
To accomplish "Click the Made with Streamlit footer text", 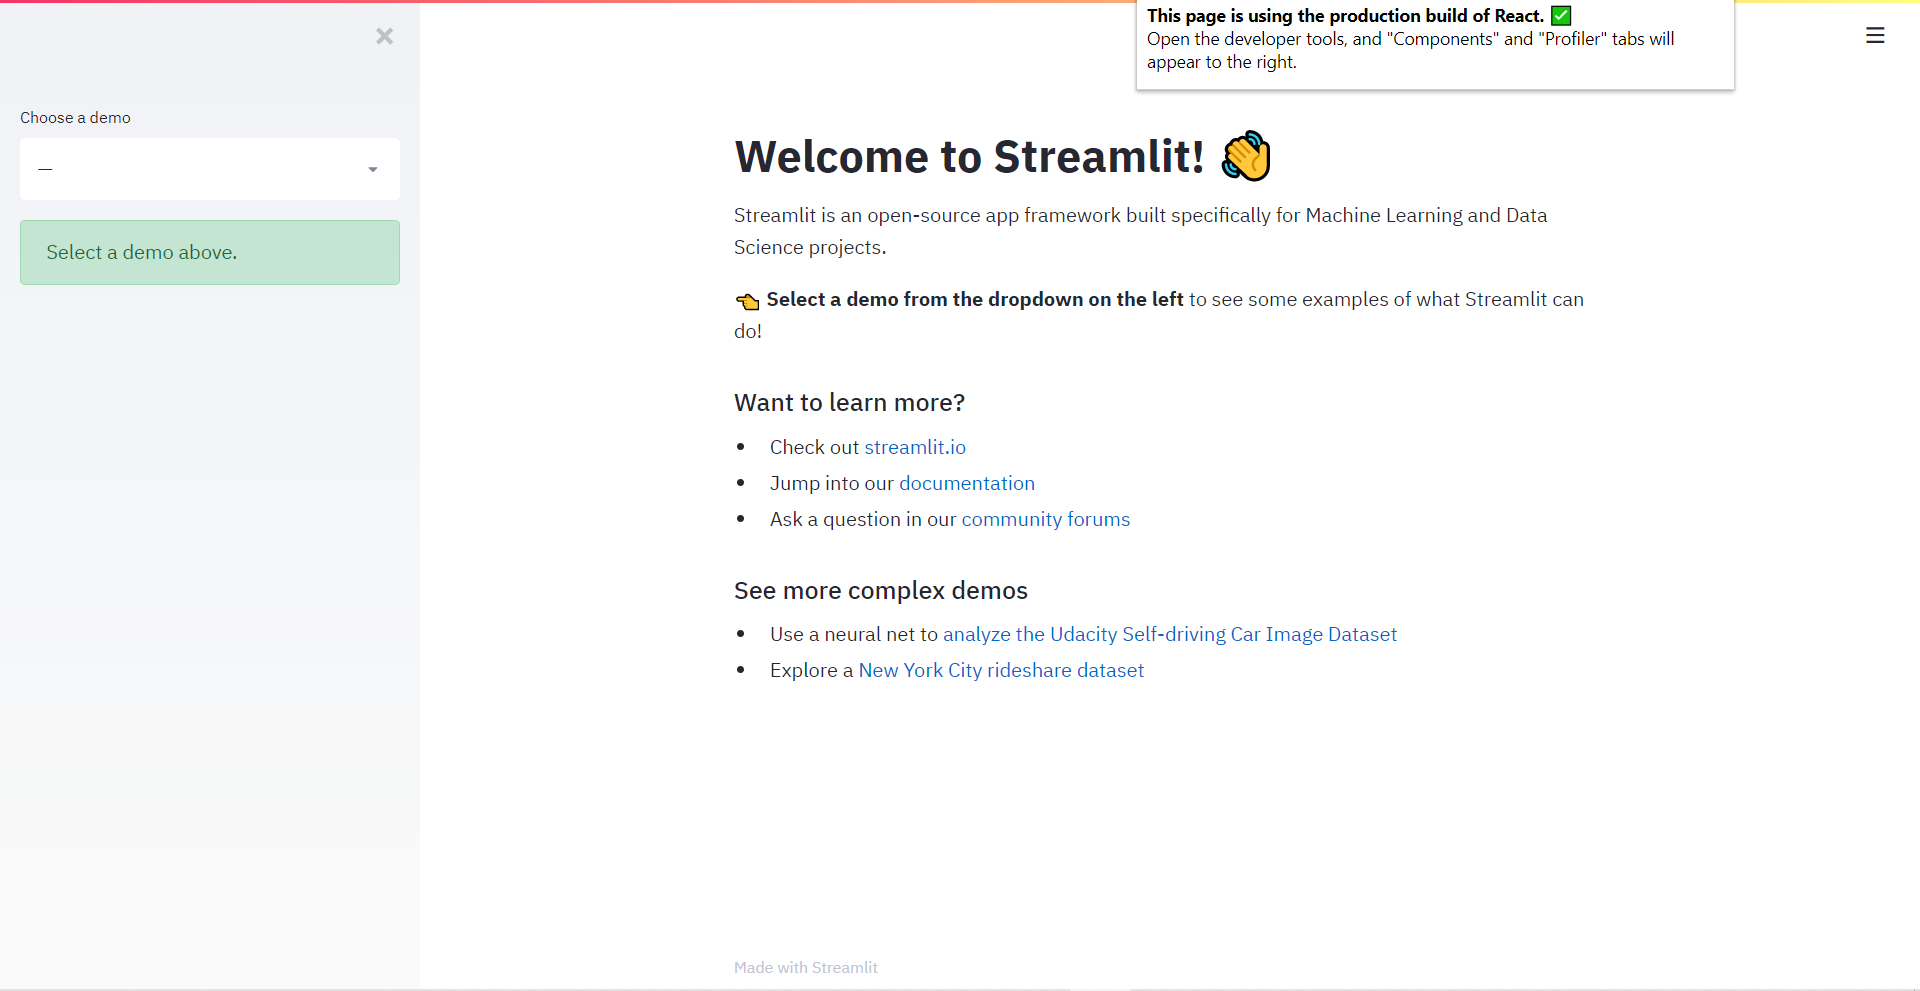I will click(x=806, y=967).
